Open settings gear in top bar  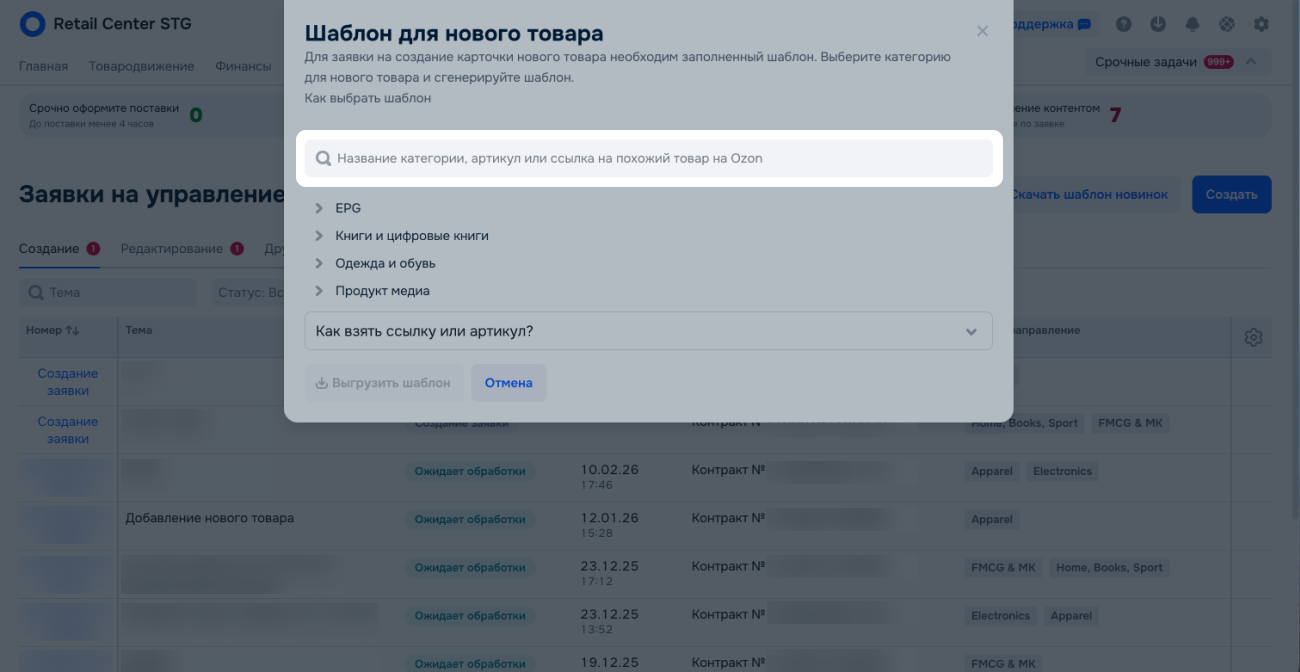[x=1261, y=24]
